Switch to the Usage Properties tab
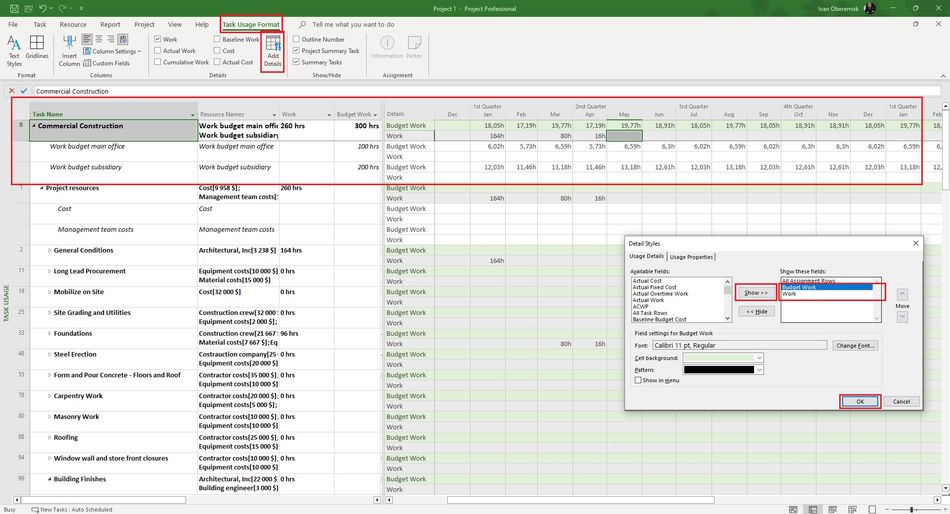 [691, 257]
